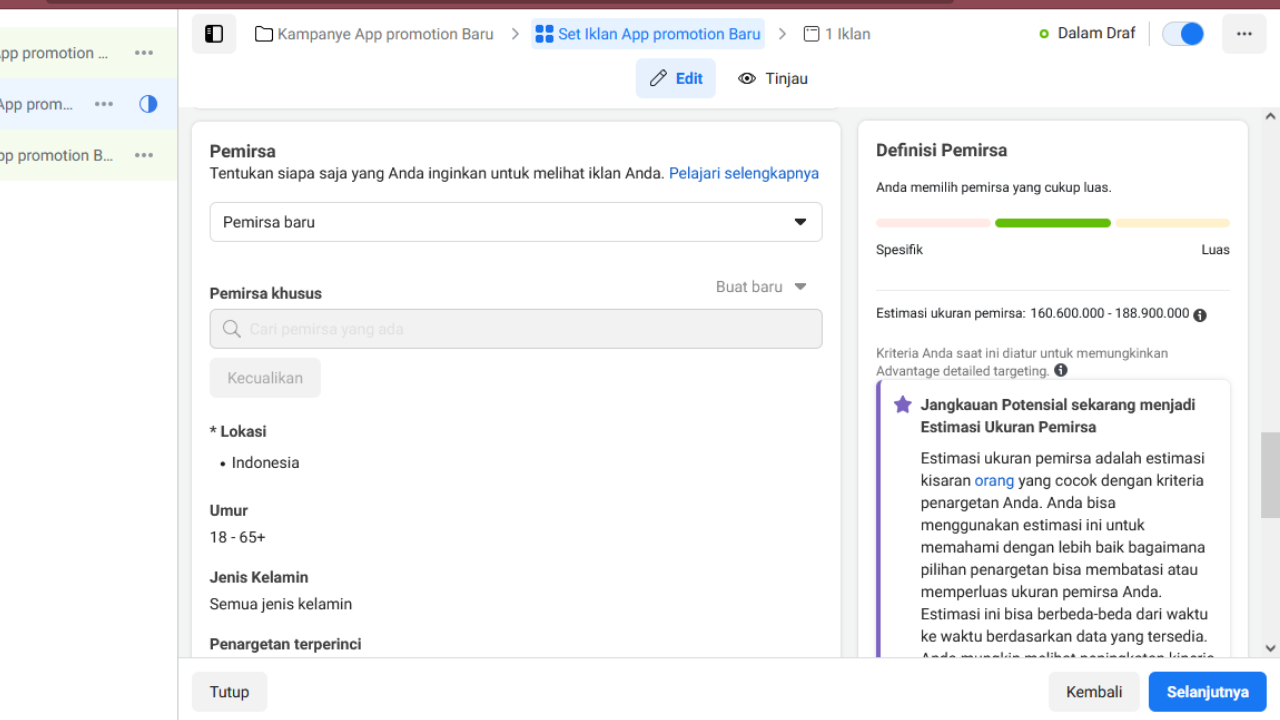Click the ad page icon beside 1 Iklan
This screenshot has width=1280, height=720.
click(x=812, y=34)
